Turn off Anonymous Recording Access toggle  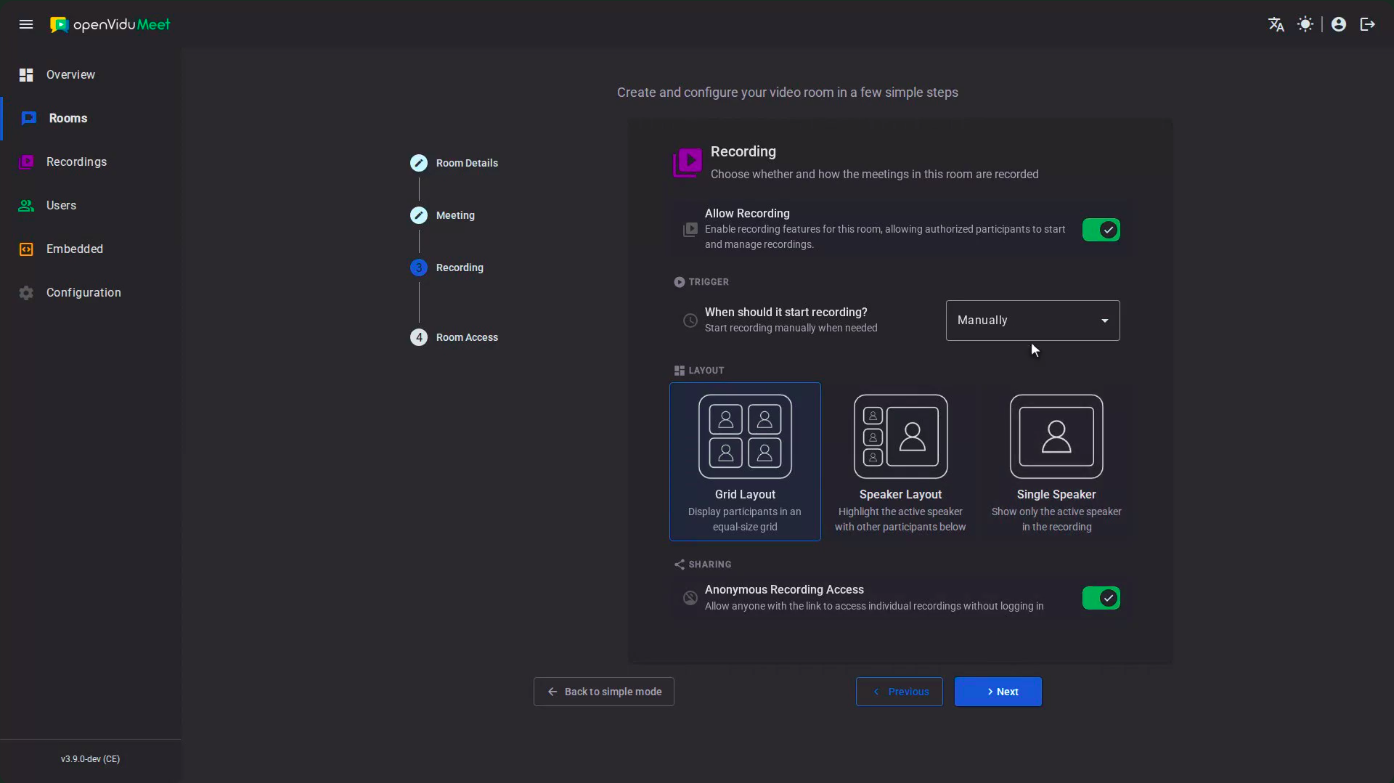(1101, 598)
